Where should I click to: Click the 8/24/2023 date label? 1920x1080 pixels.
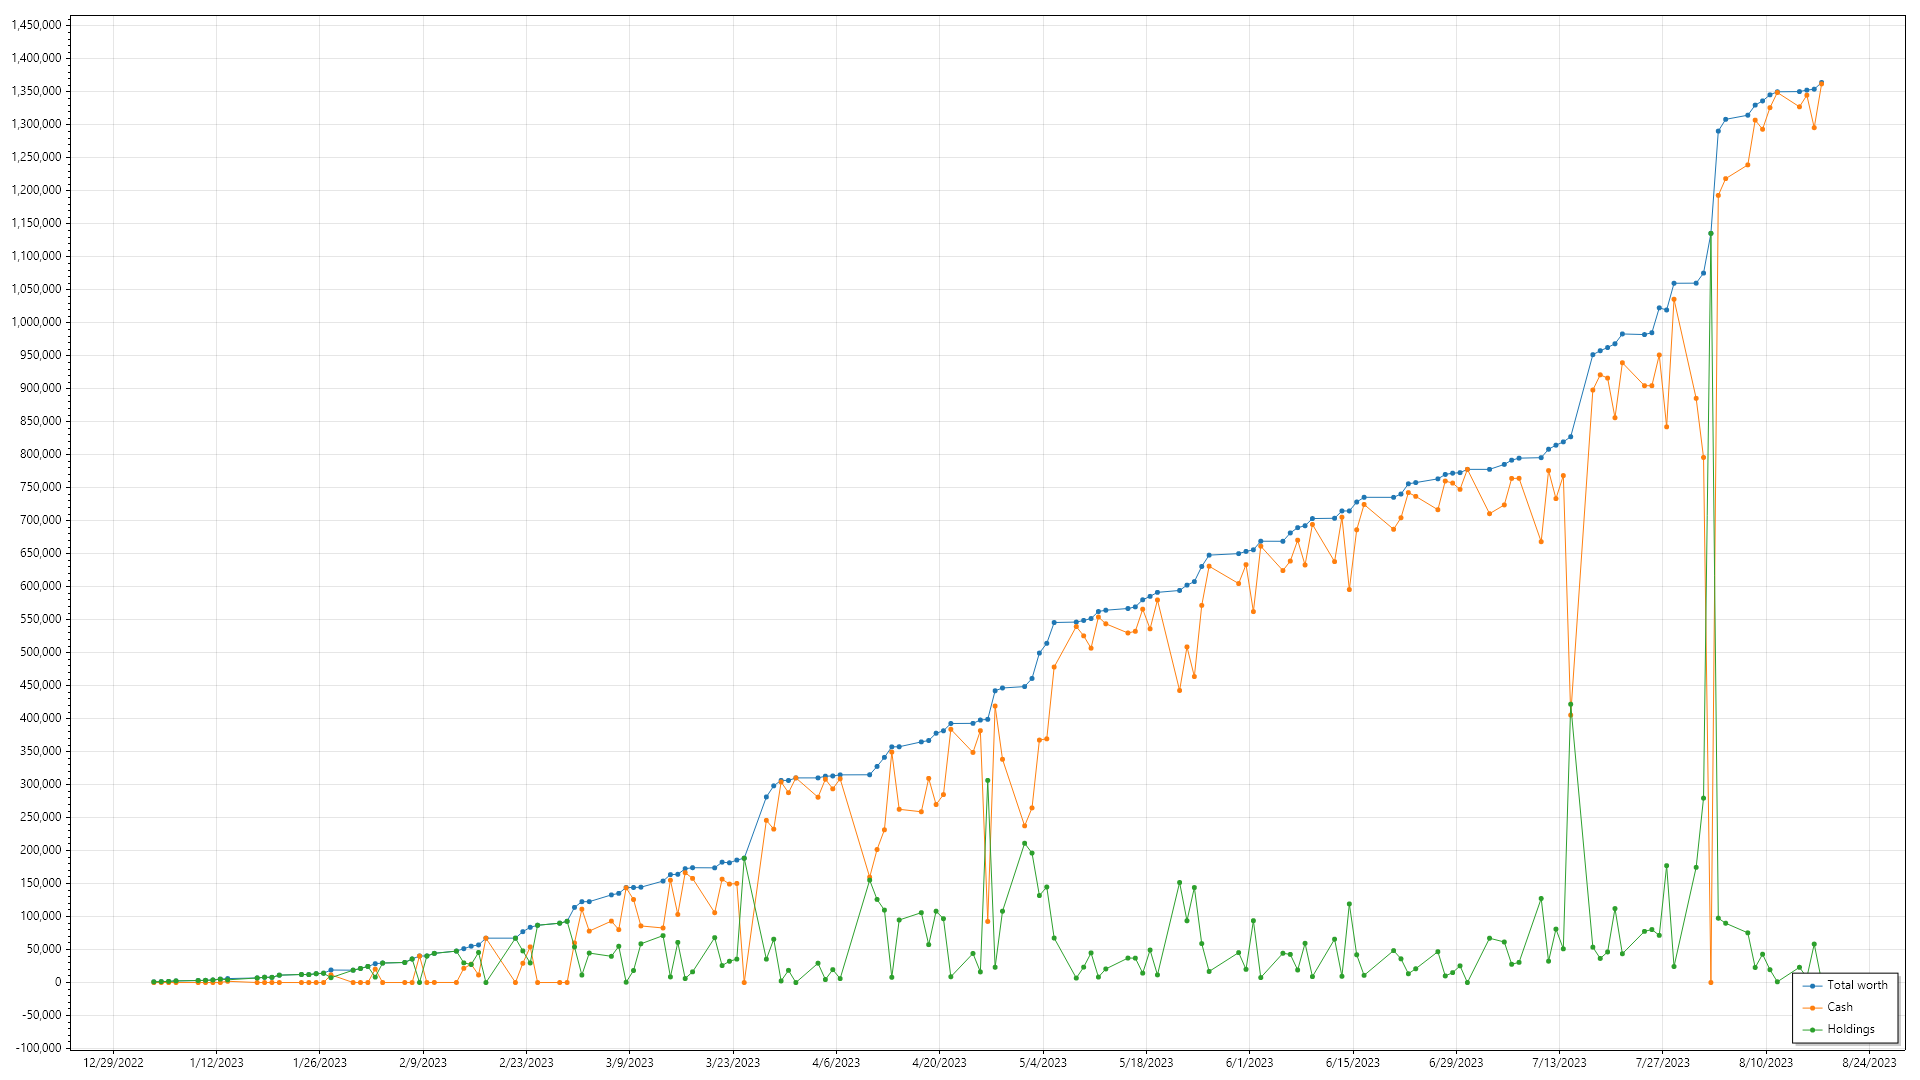[x=1870, y=1063]
